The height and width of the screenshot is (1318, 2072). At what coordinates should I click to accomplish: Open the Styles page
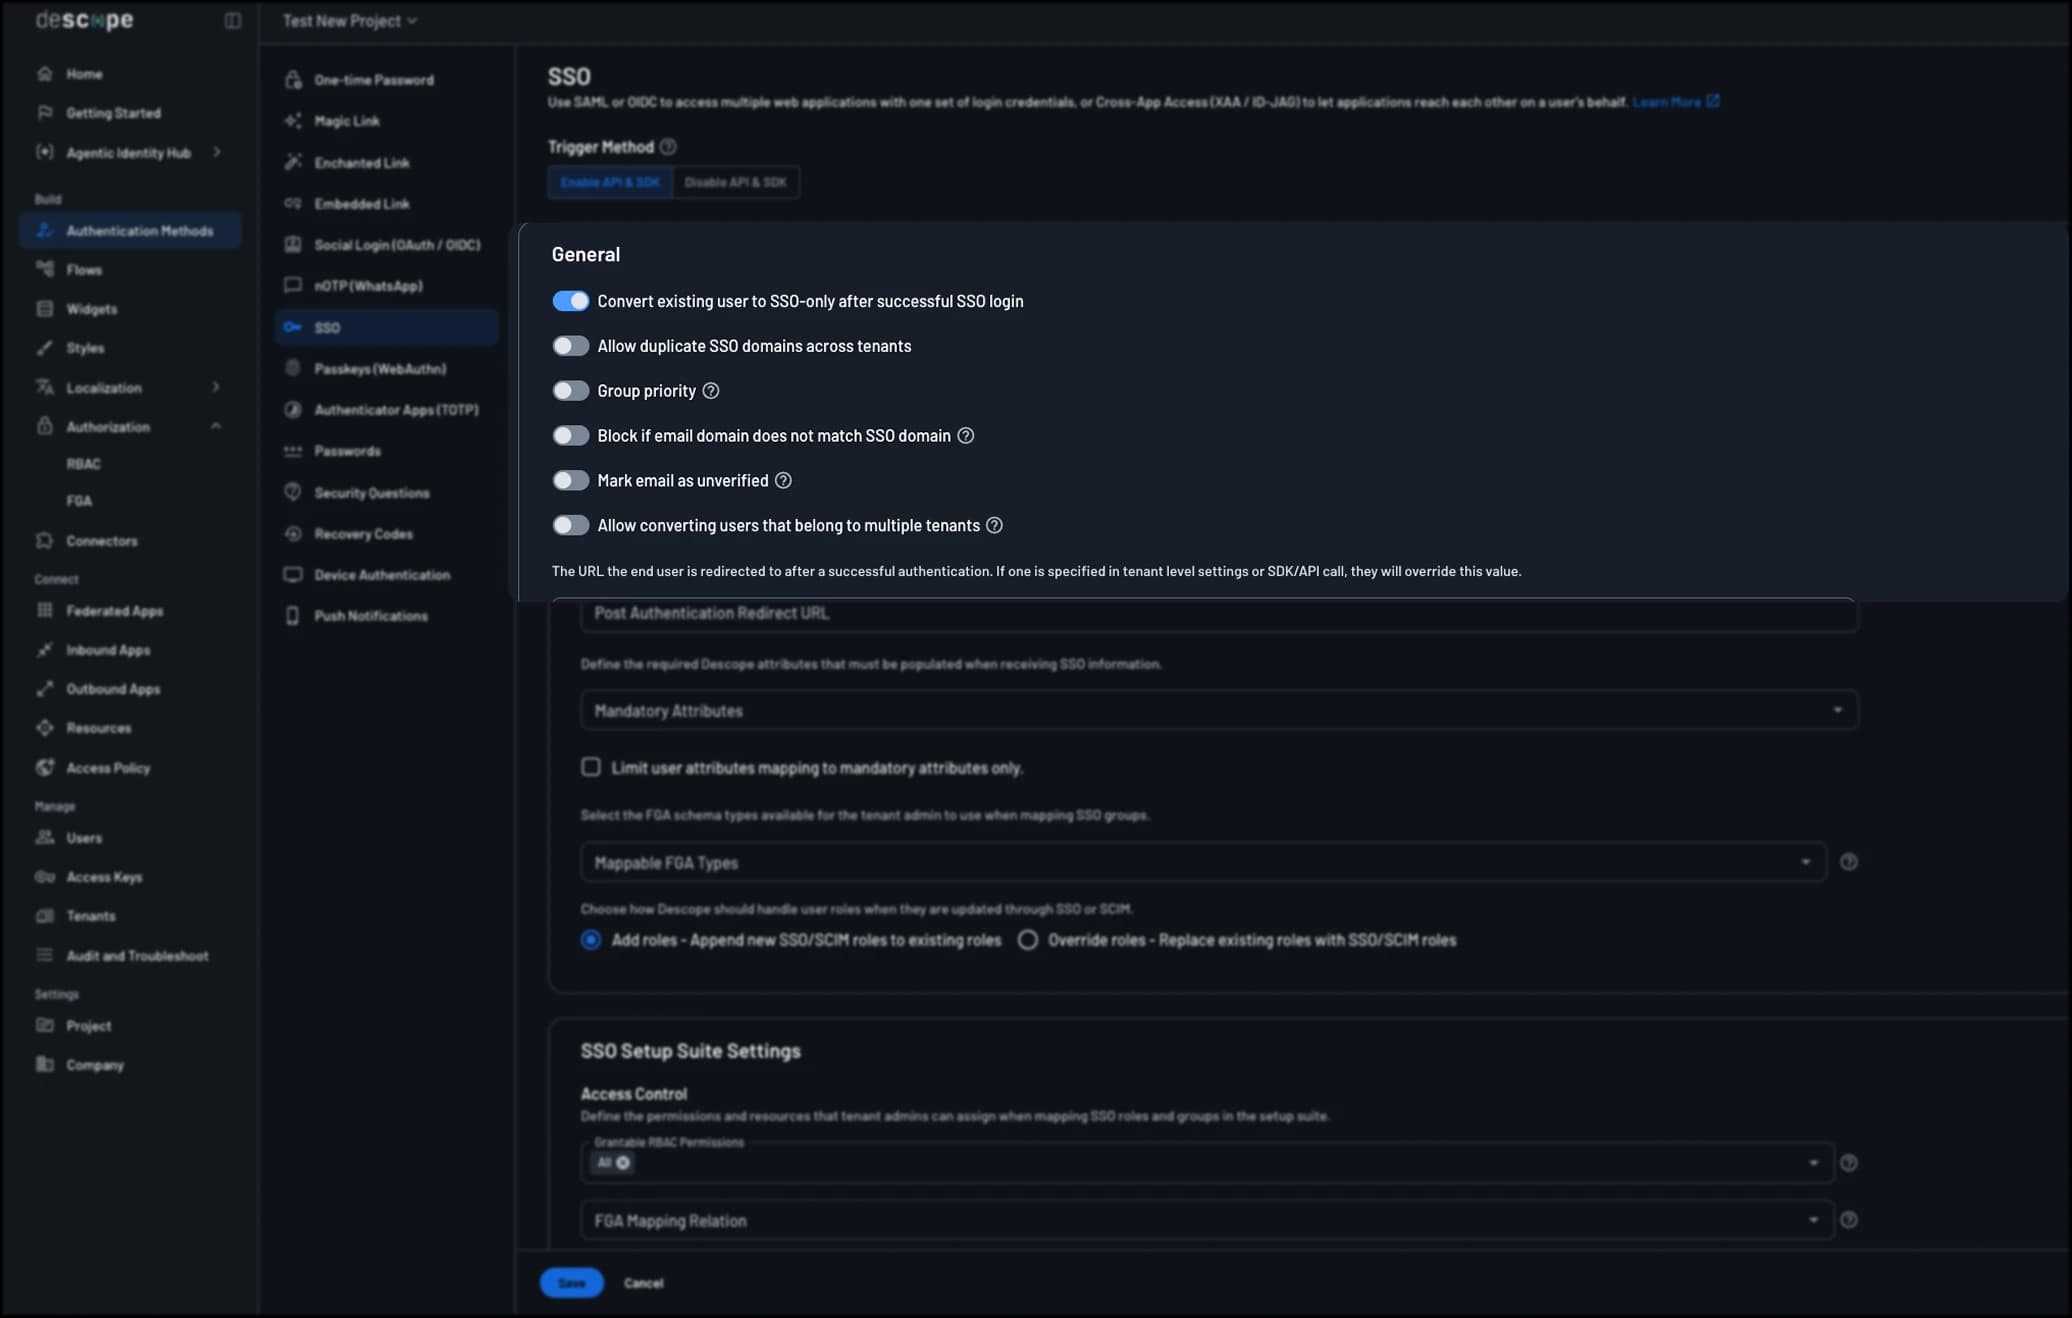tap(85, 348)
